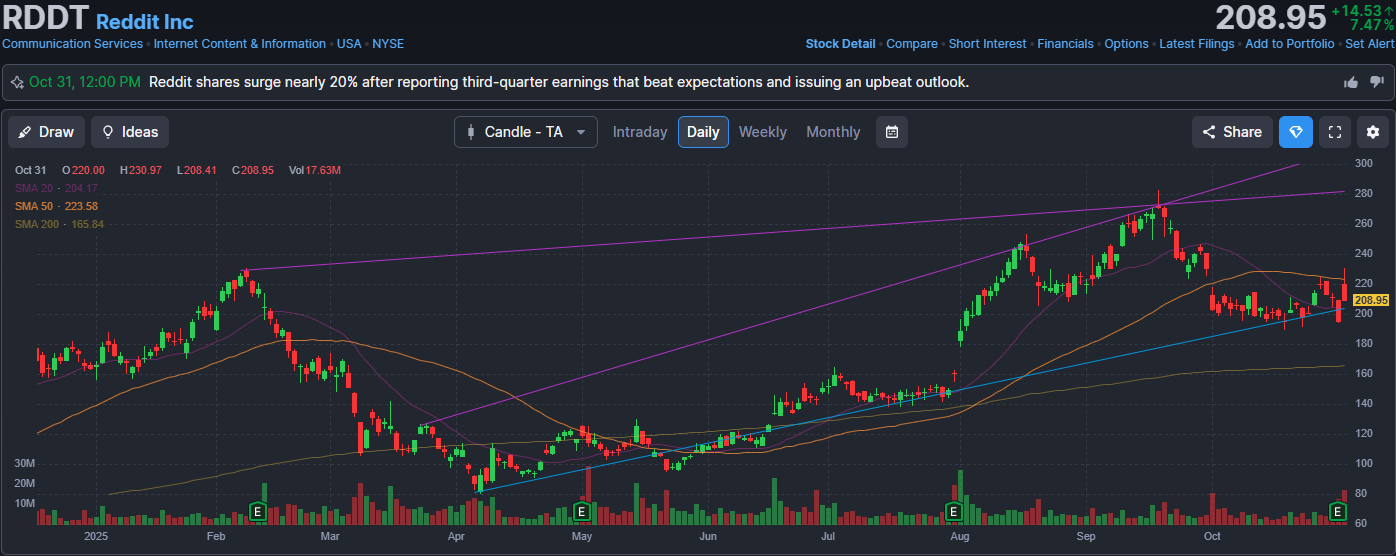Click the 208.95 current price tag on axis
Screen dimensions: 1396x556
(1372, 300)
